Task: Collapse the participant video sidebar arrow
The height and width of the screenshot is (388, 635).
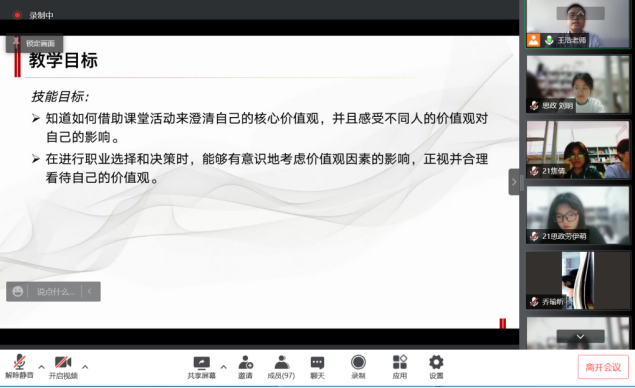Action: [514, 182]
